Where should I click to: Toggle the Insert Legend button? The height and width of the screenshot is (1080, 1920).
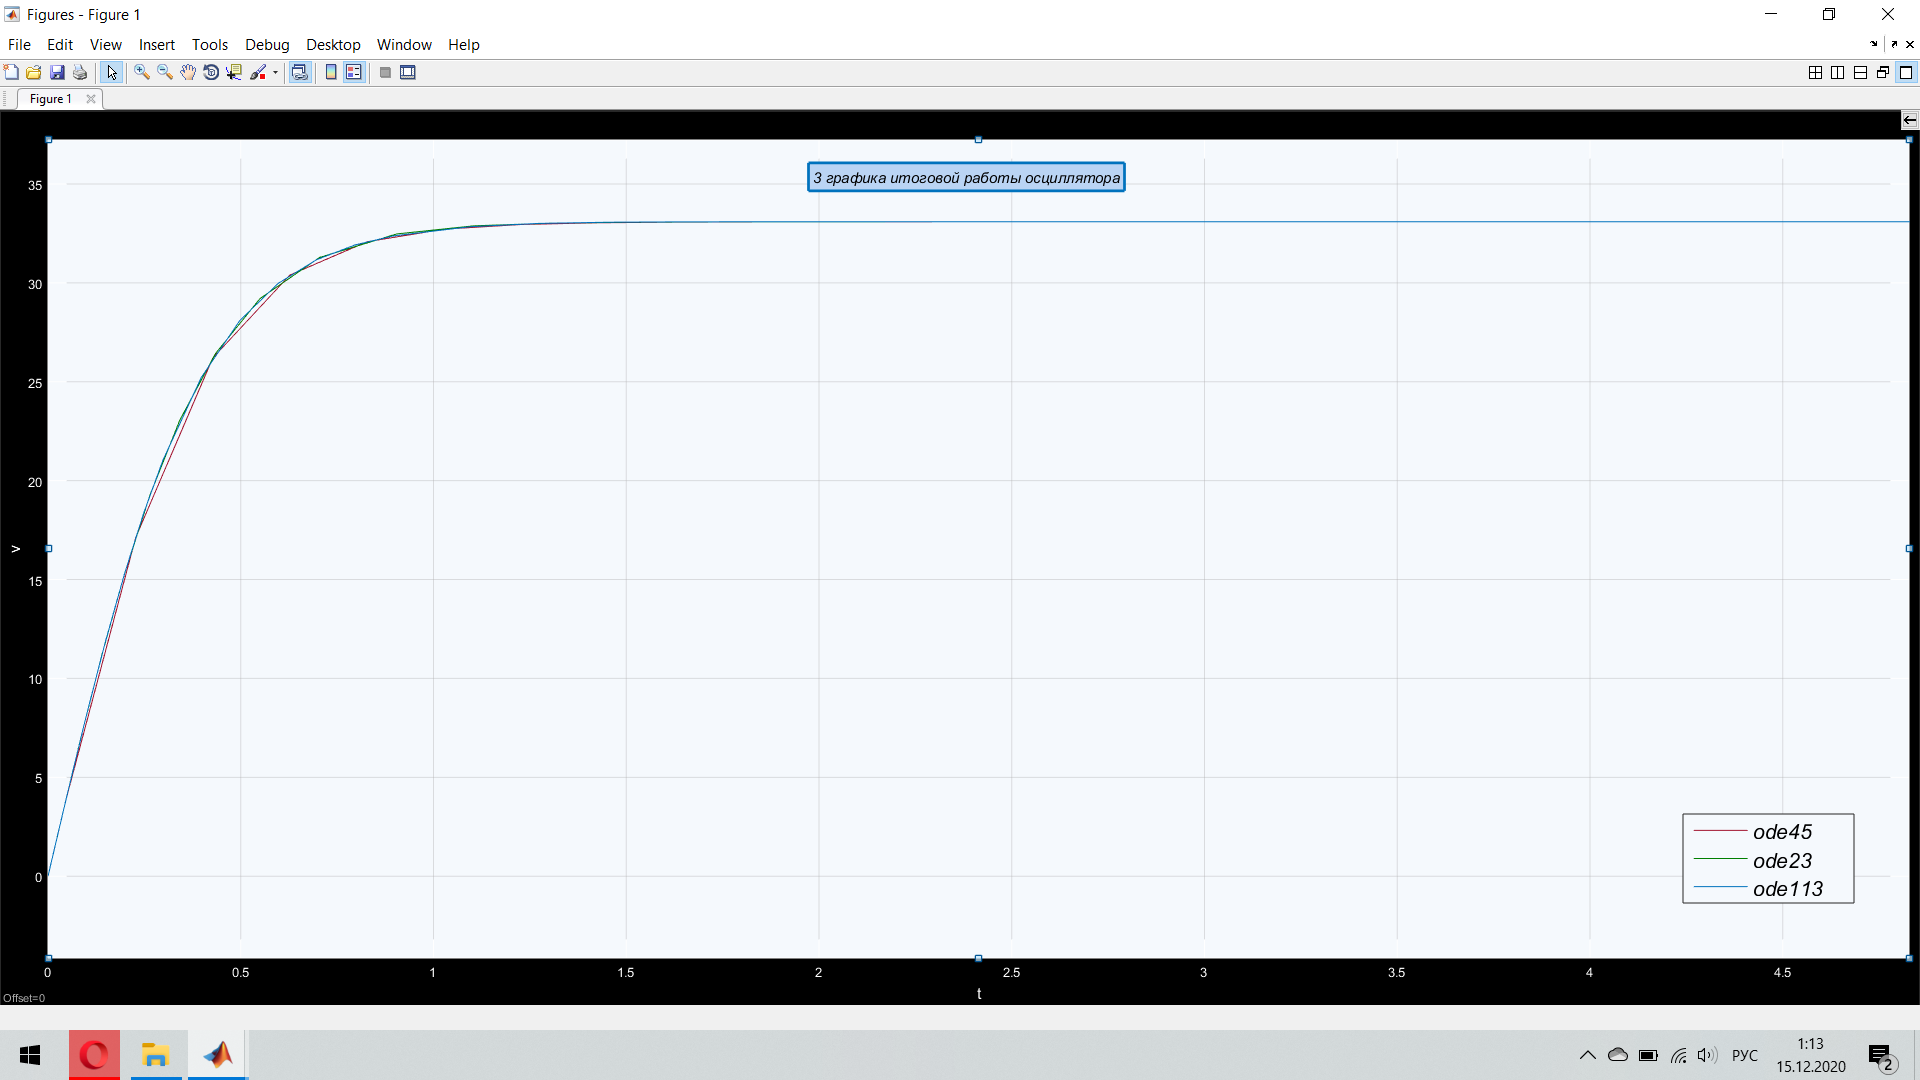(353, 72)
